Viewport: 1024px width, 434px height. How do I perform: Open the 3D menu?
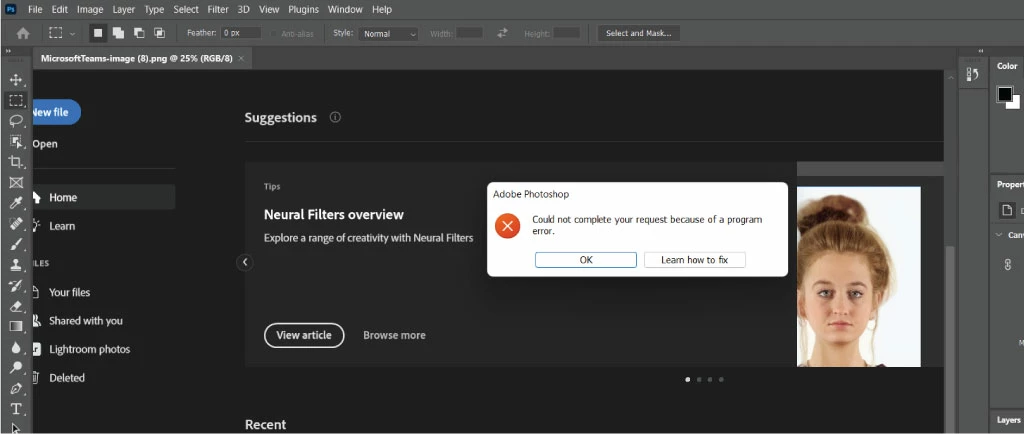coord(244,9)
